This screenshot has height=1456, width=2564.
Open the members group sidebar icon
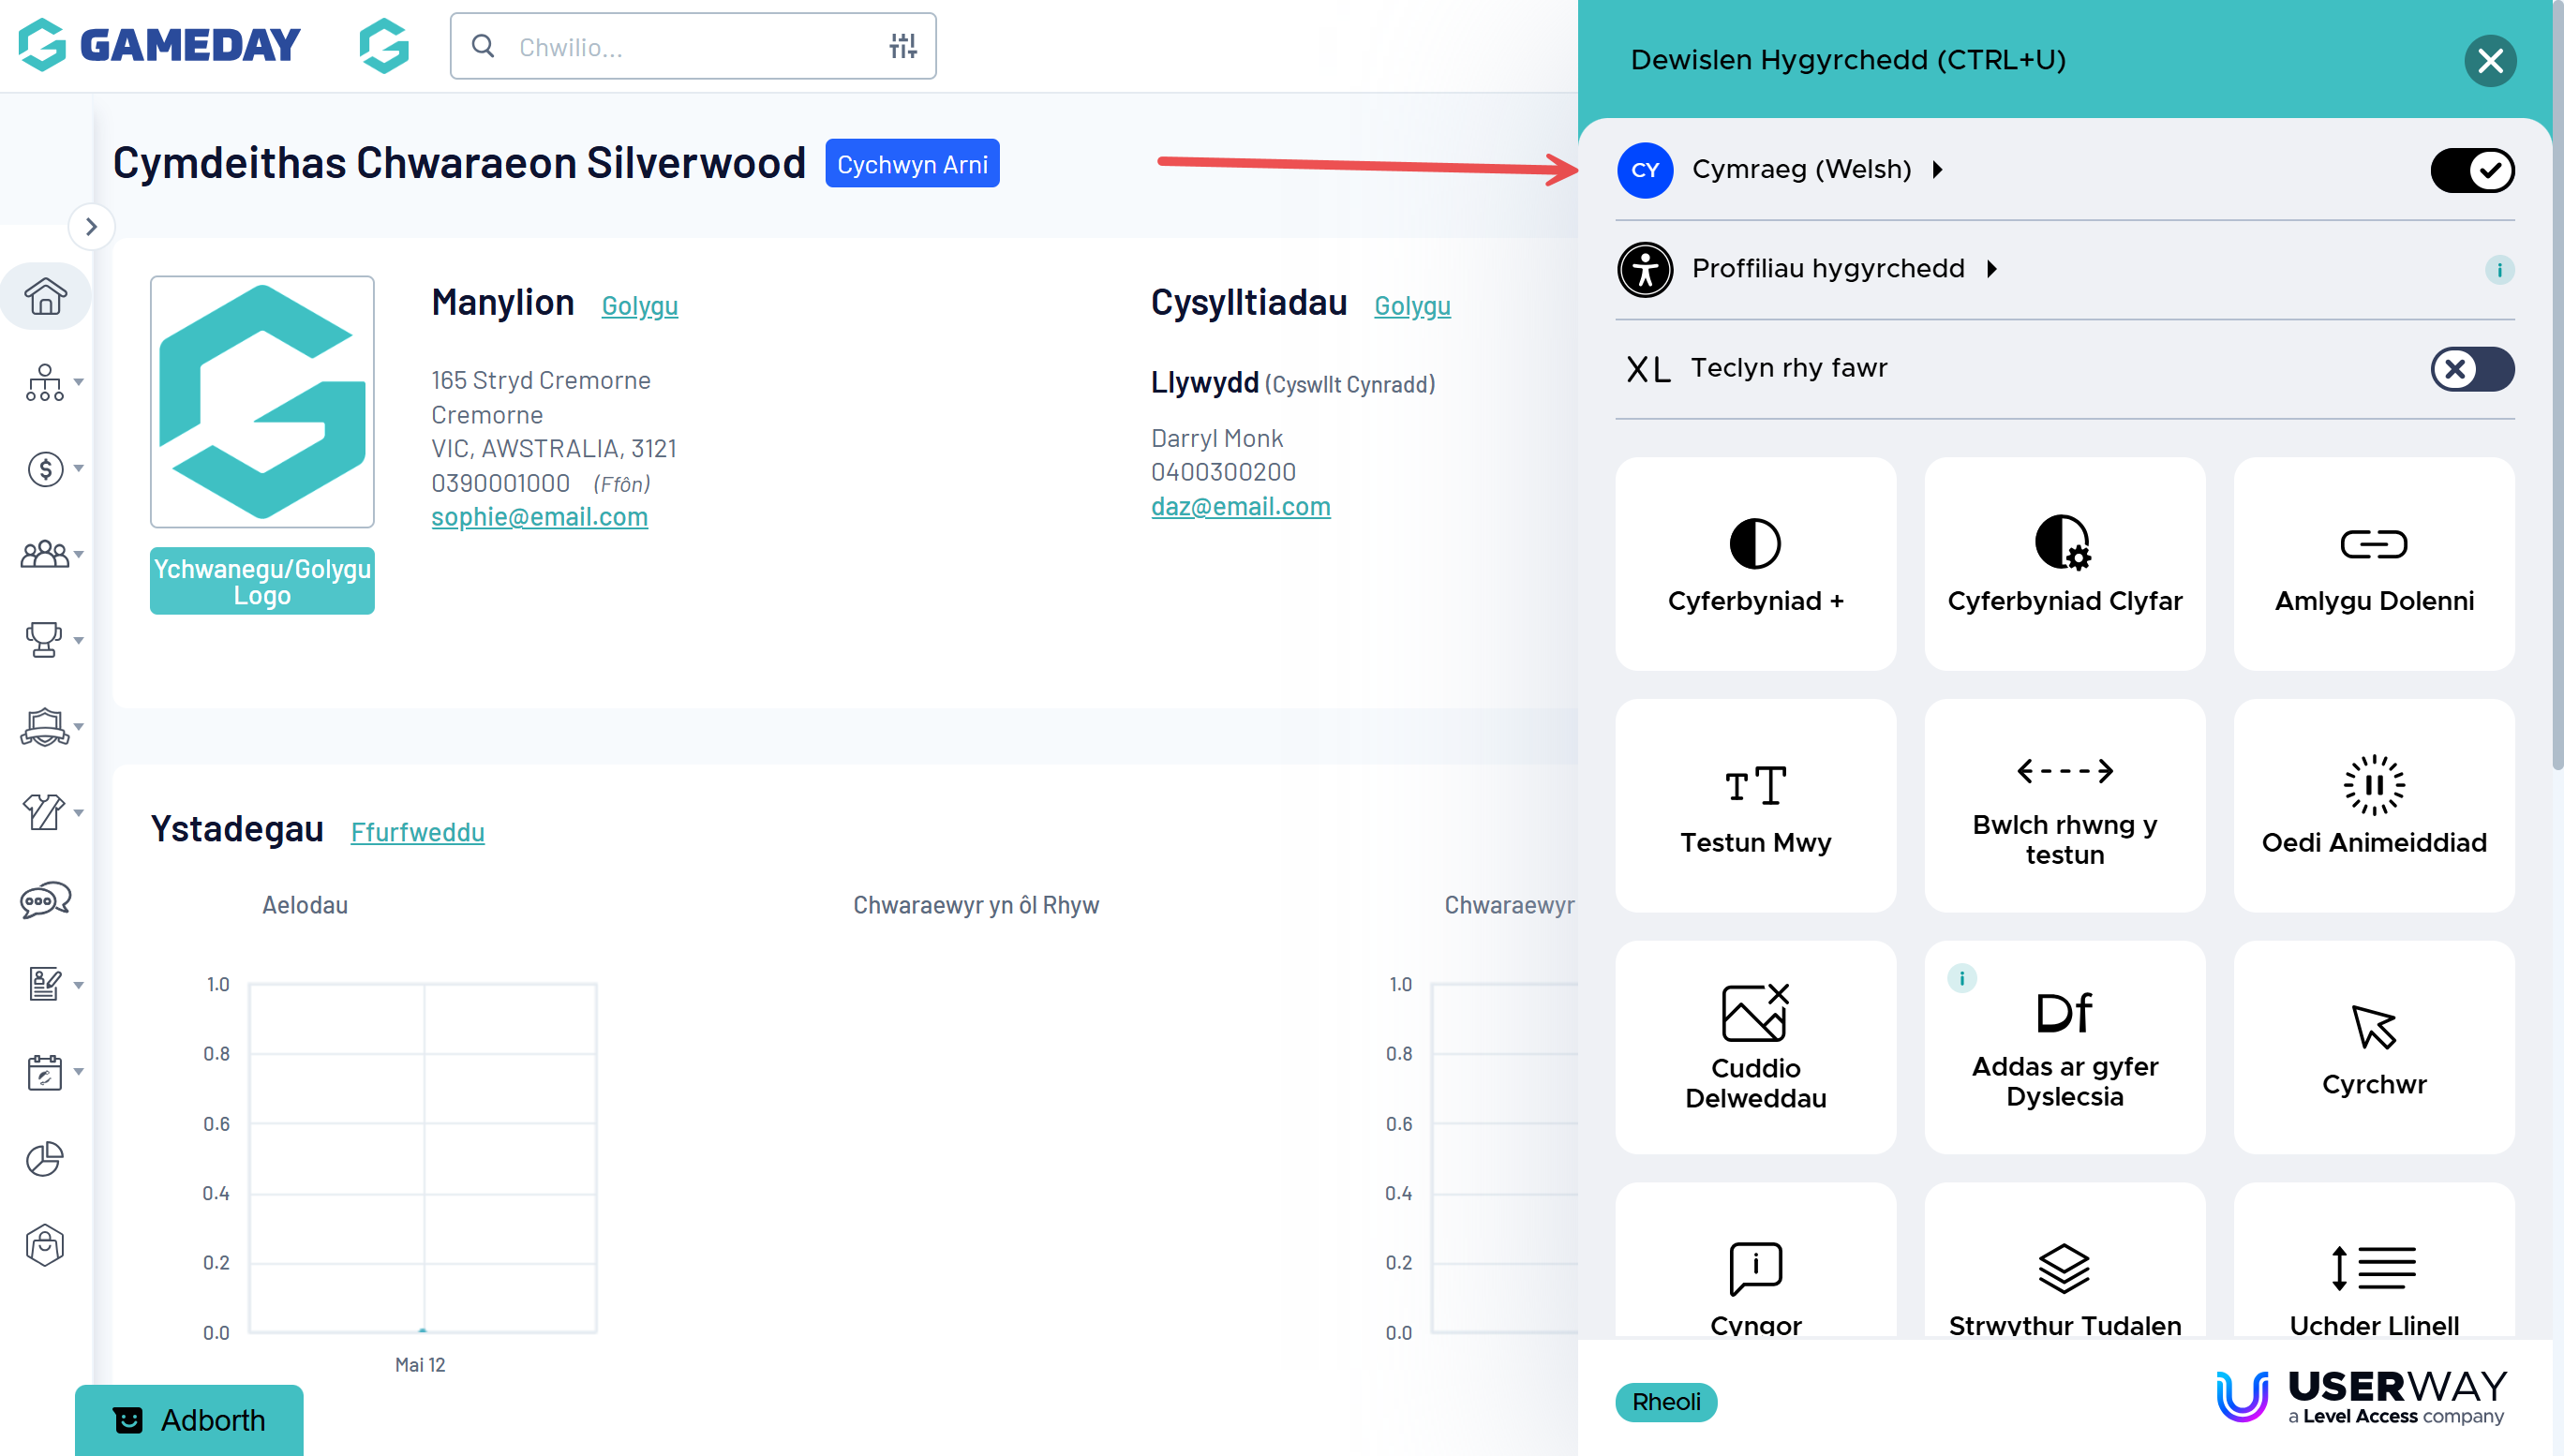pyautogui.click(x=44, y=553)
